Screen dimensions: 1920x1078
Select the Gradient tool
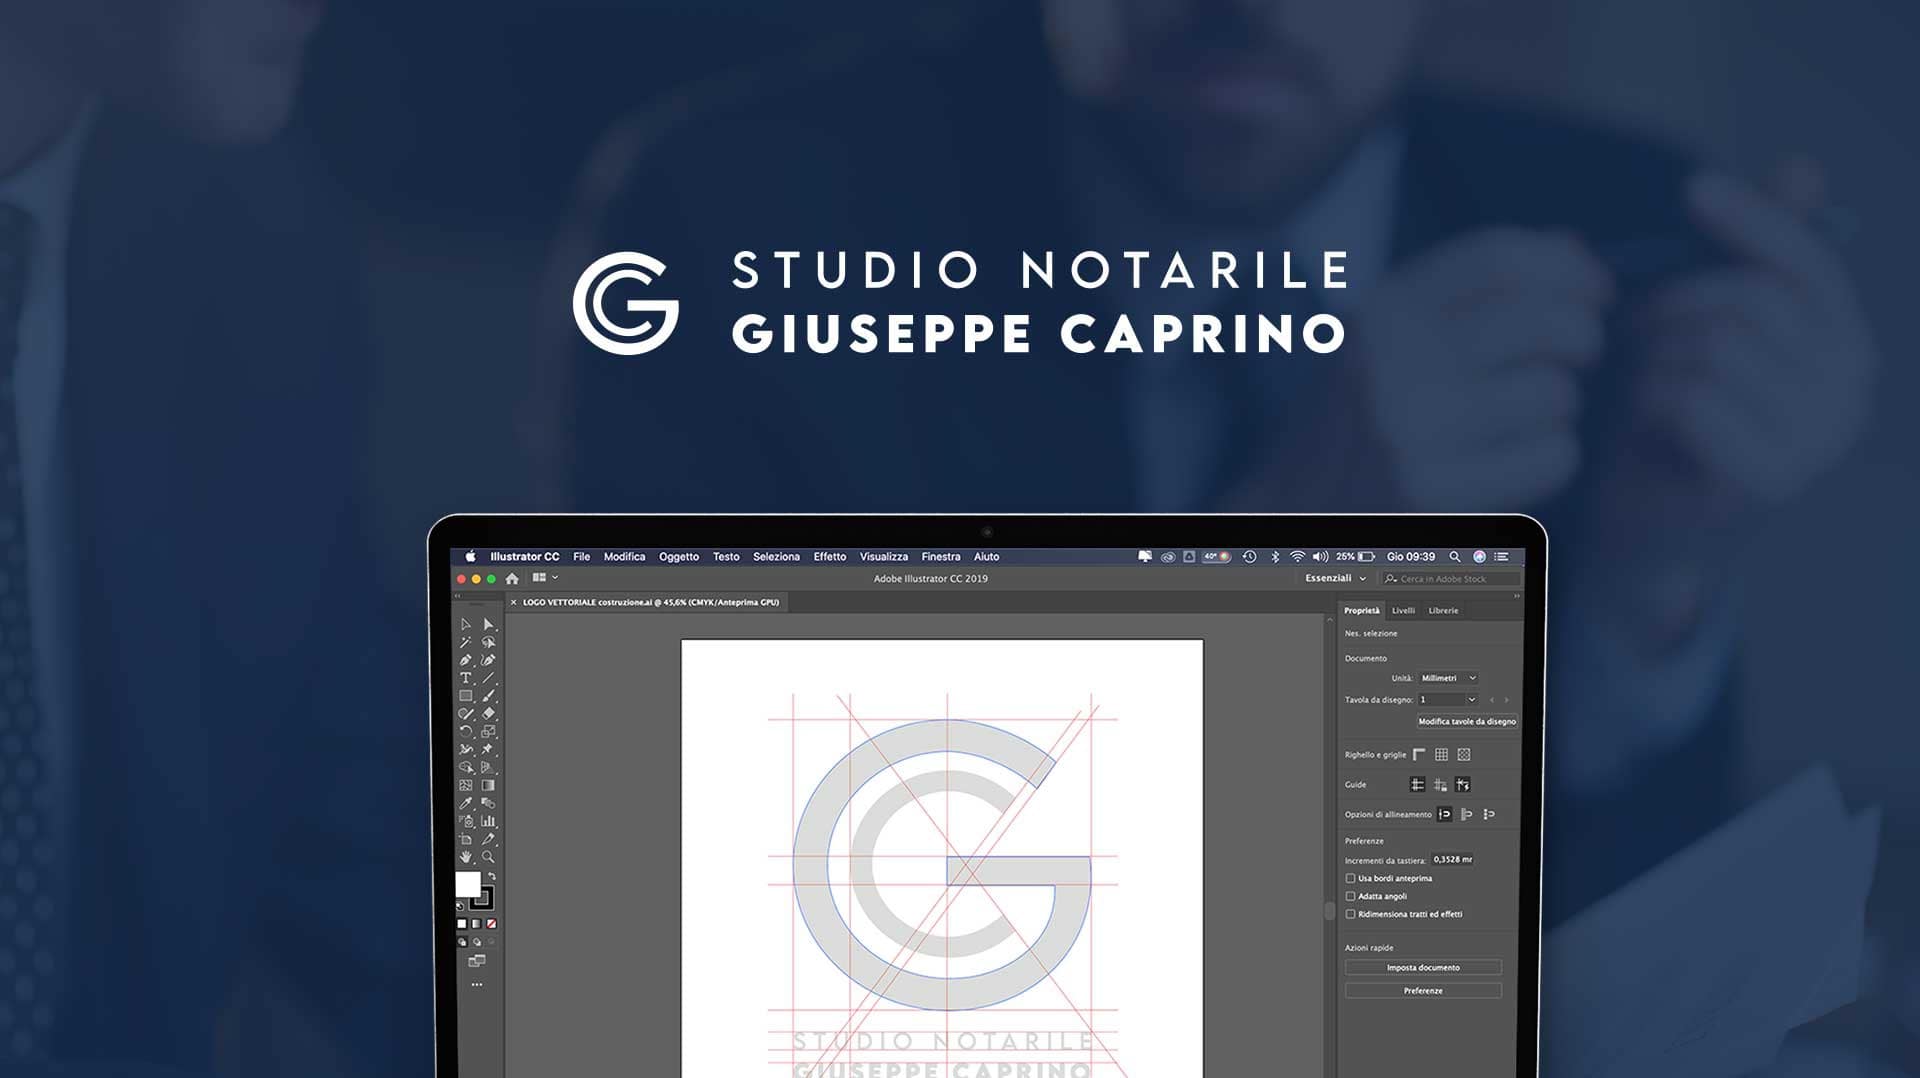pos(488,785)
